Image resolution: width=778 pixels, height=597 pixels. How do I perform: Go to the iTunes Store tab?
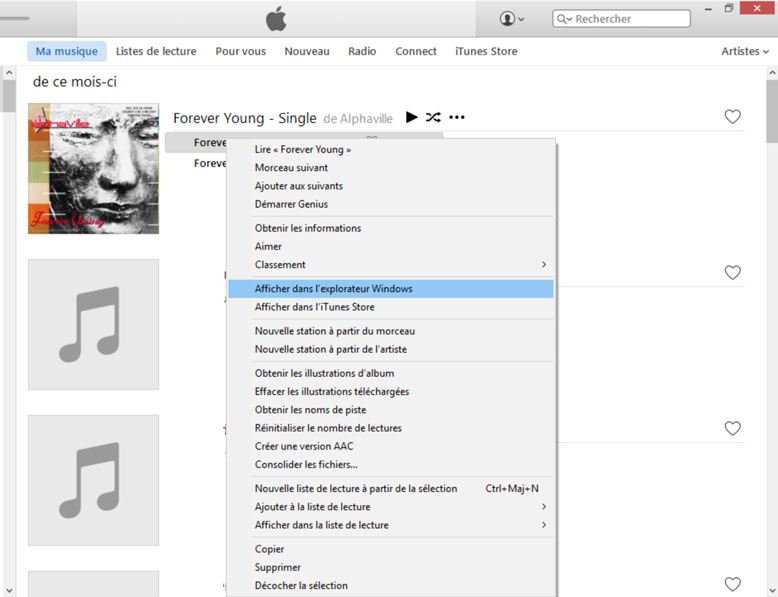(x=486, y=51)
